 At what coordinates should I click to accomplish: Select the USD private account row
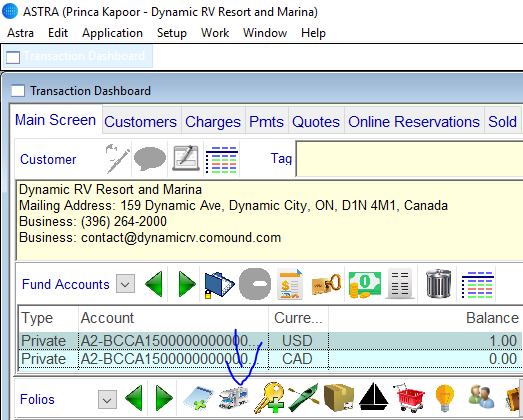[270, 341]
